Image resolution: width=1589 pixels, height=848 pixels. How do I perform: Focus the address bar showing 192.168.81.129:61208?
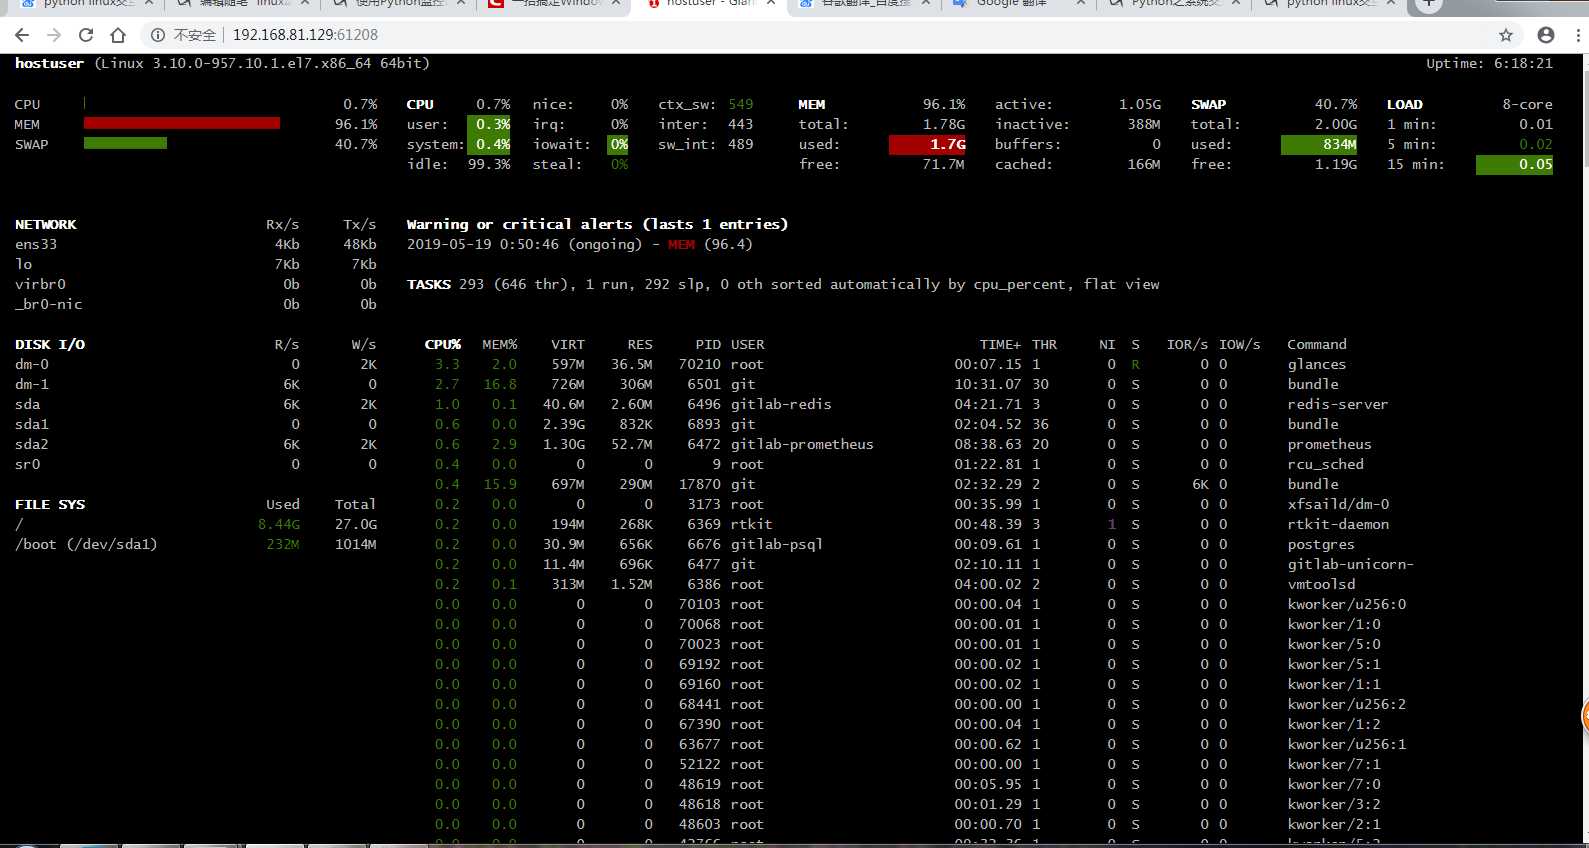[305, 35]
